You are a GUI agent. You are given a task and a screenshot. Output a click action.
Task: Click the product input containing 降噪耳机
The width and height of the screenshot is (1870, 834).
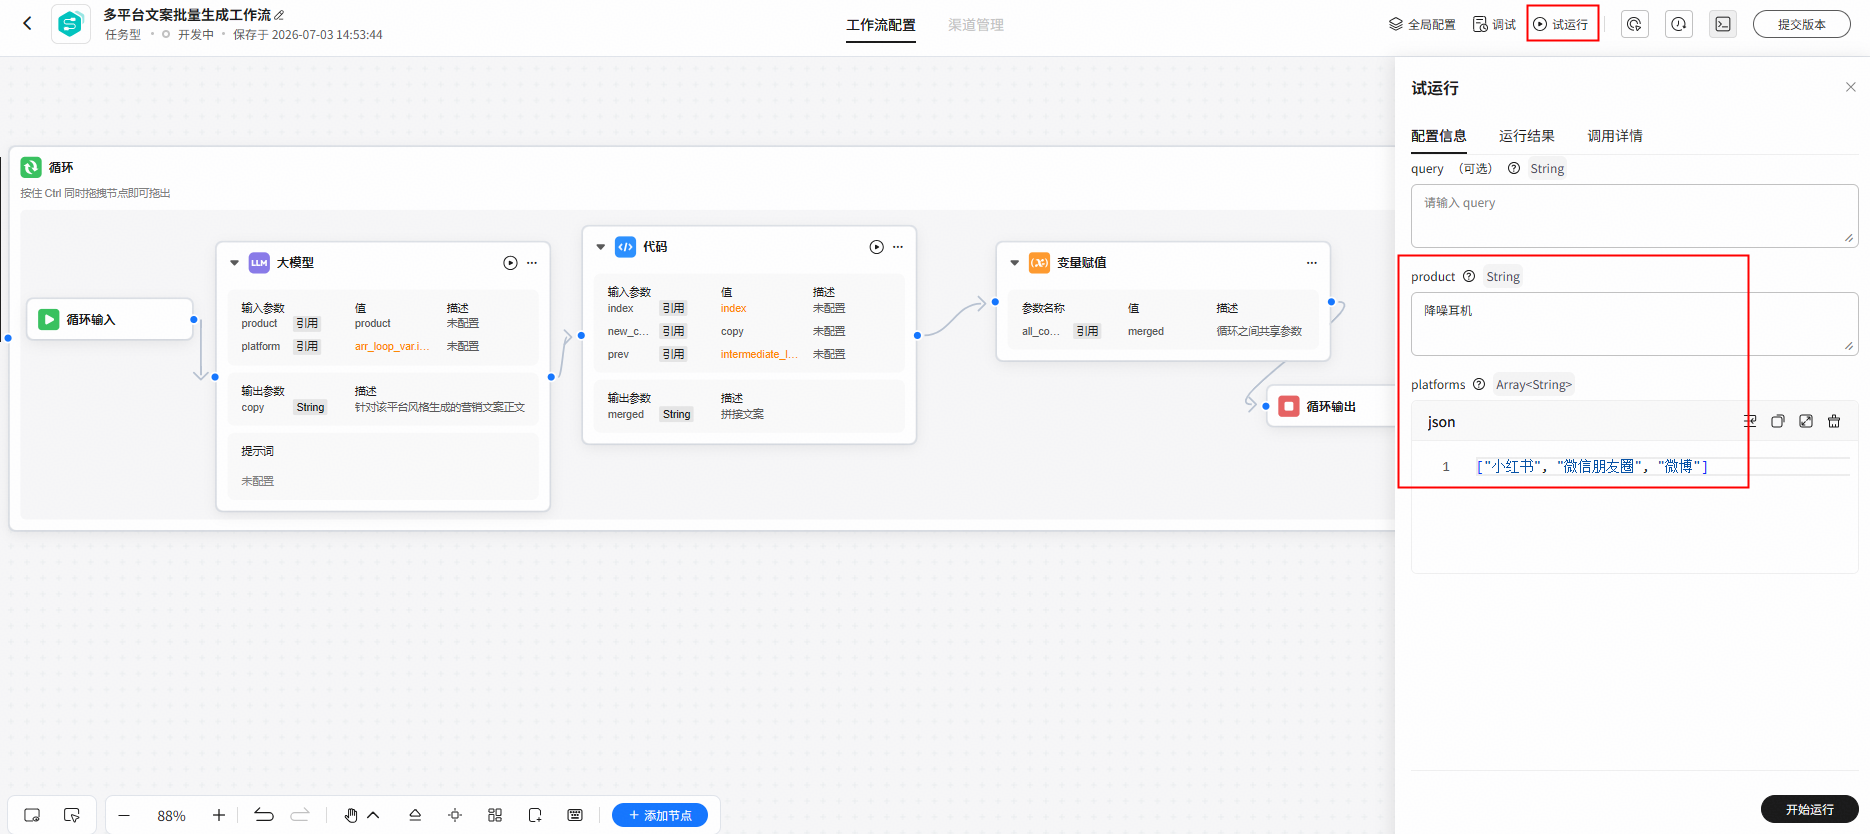pyautogui.click(x=1634, y=323)
